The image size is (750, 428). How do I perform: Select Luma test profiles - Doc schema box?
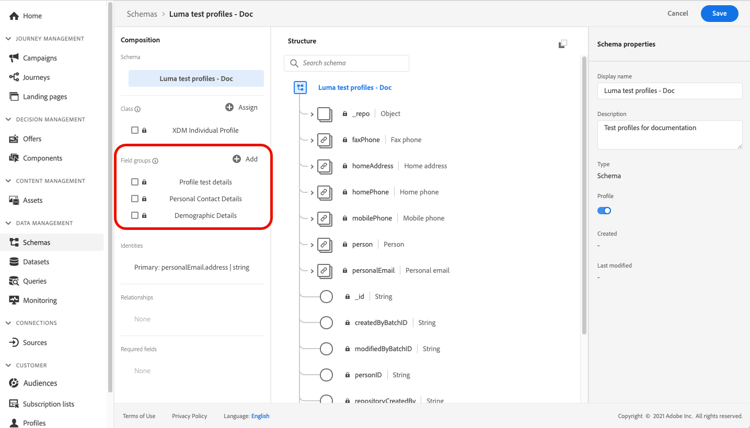coord(196,78)
